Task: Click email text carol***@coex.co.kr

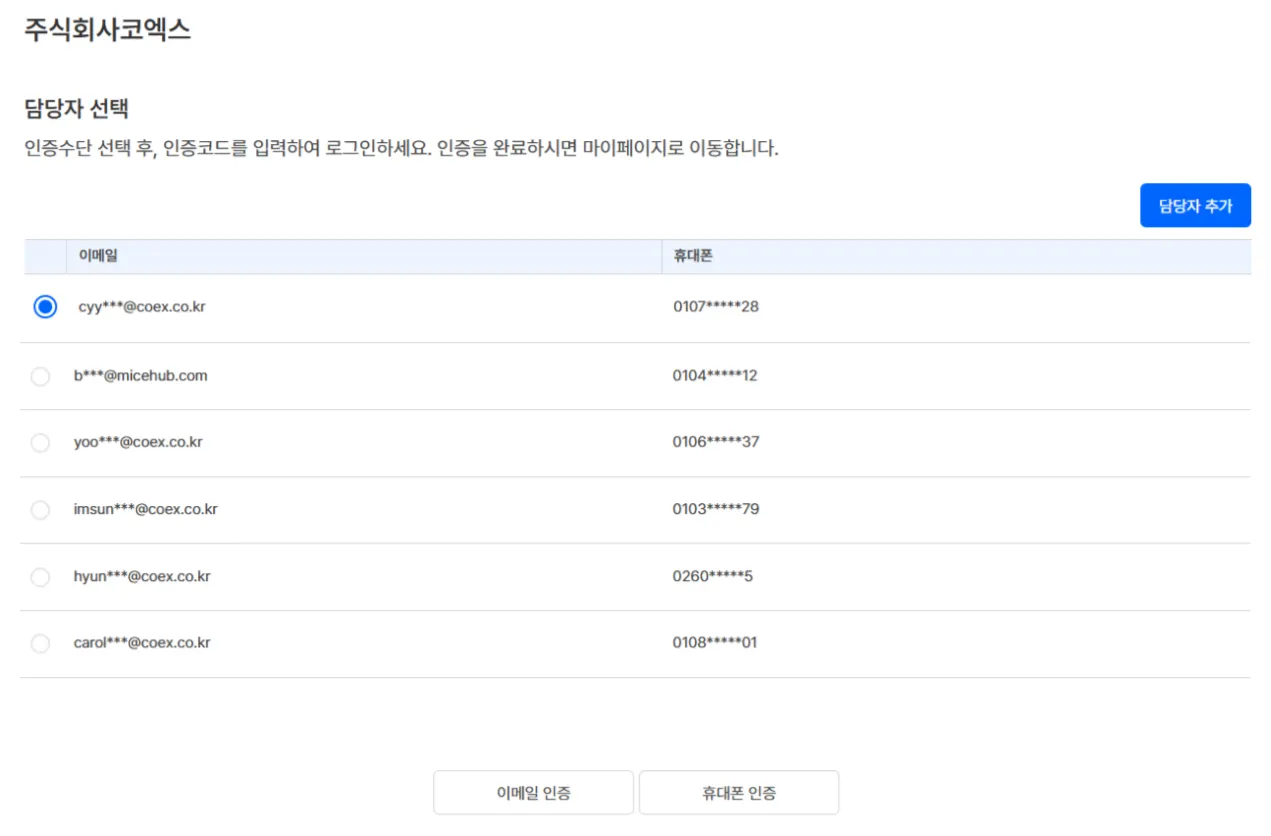Action: point(142,643)
